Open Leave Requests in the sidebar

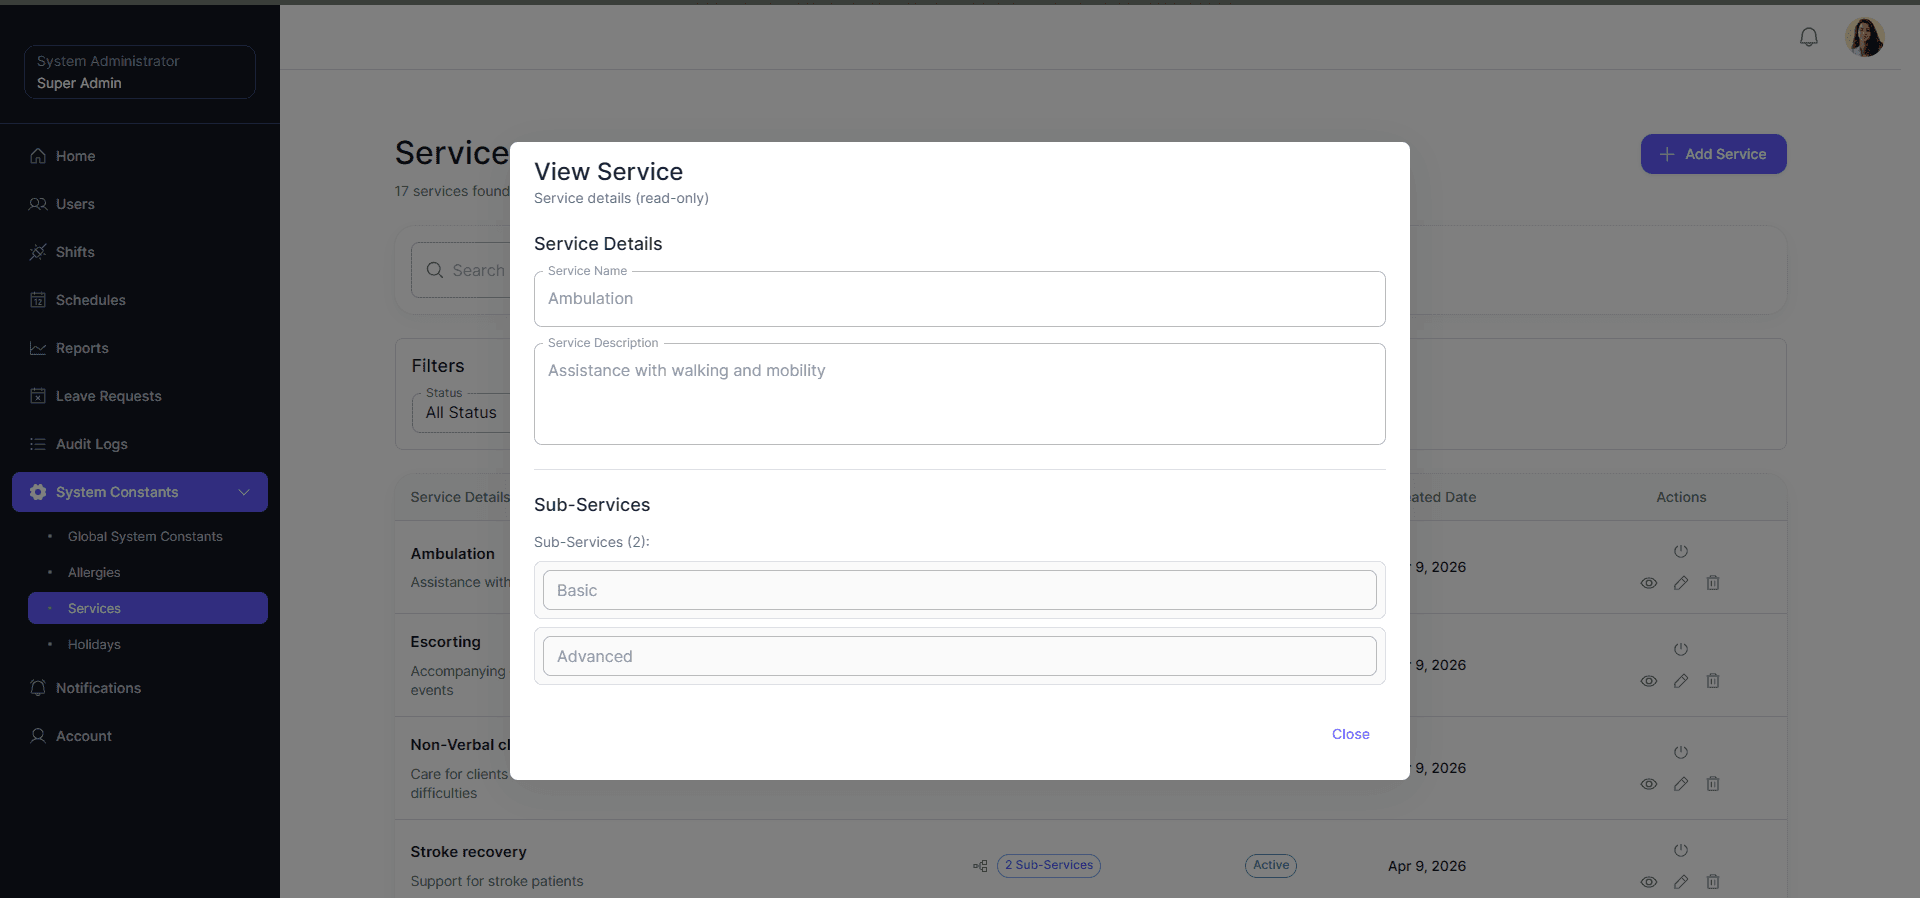click(x=140, y=396)
